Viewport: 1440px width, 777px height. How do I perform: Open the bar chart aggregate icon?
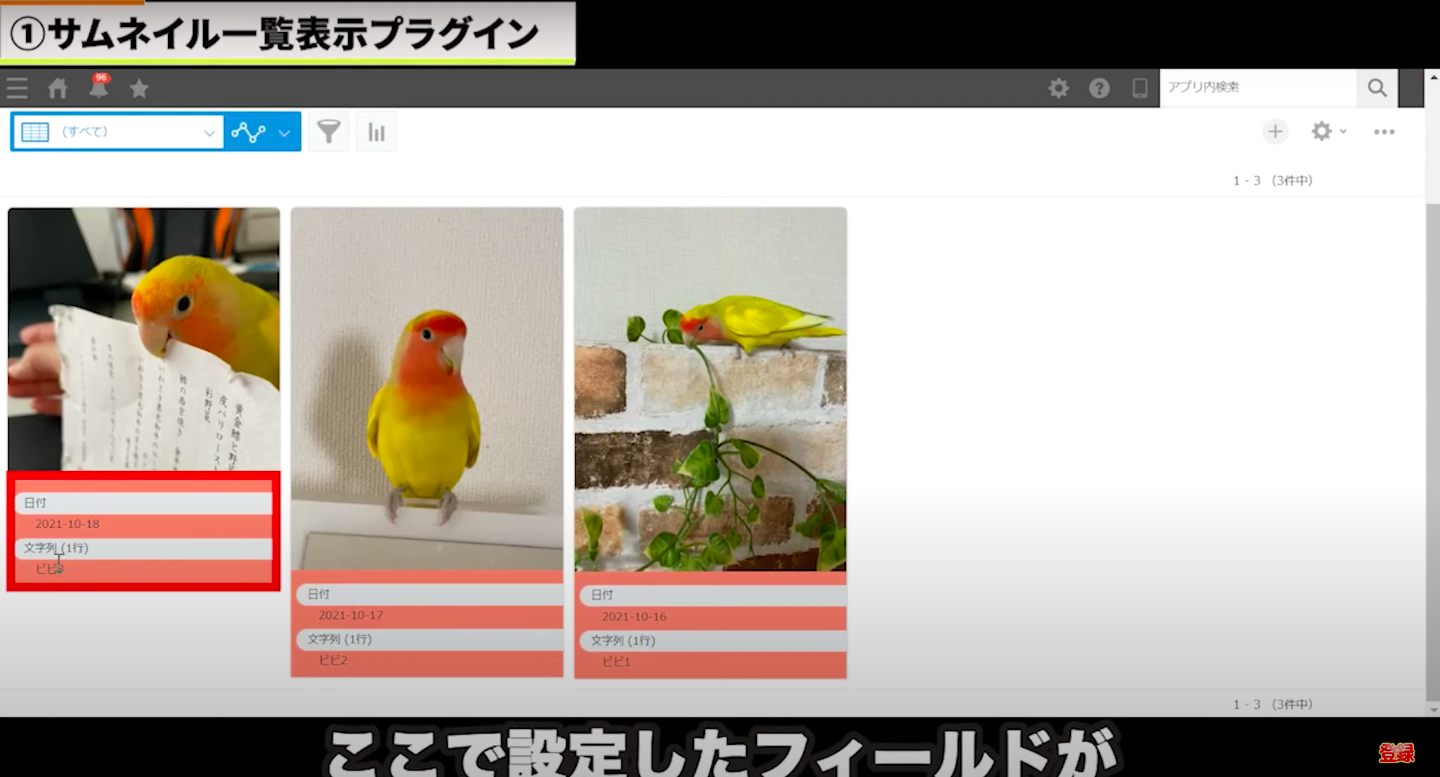coord(376,132)
